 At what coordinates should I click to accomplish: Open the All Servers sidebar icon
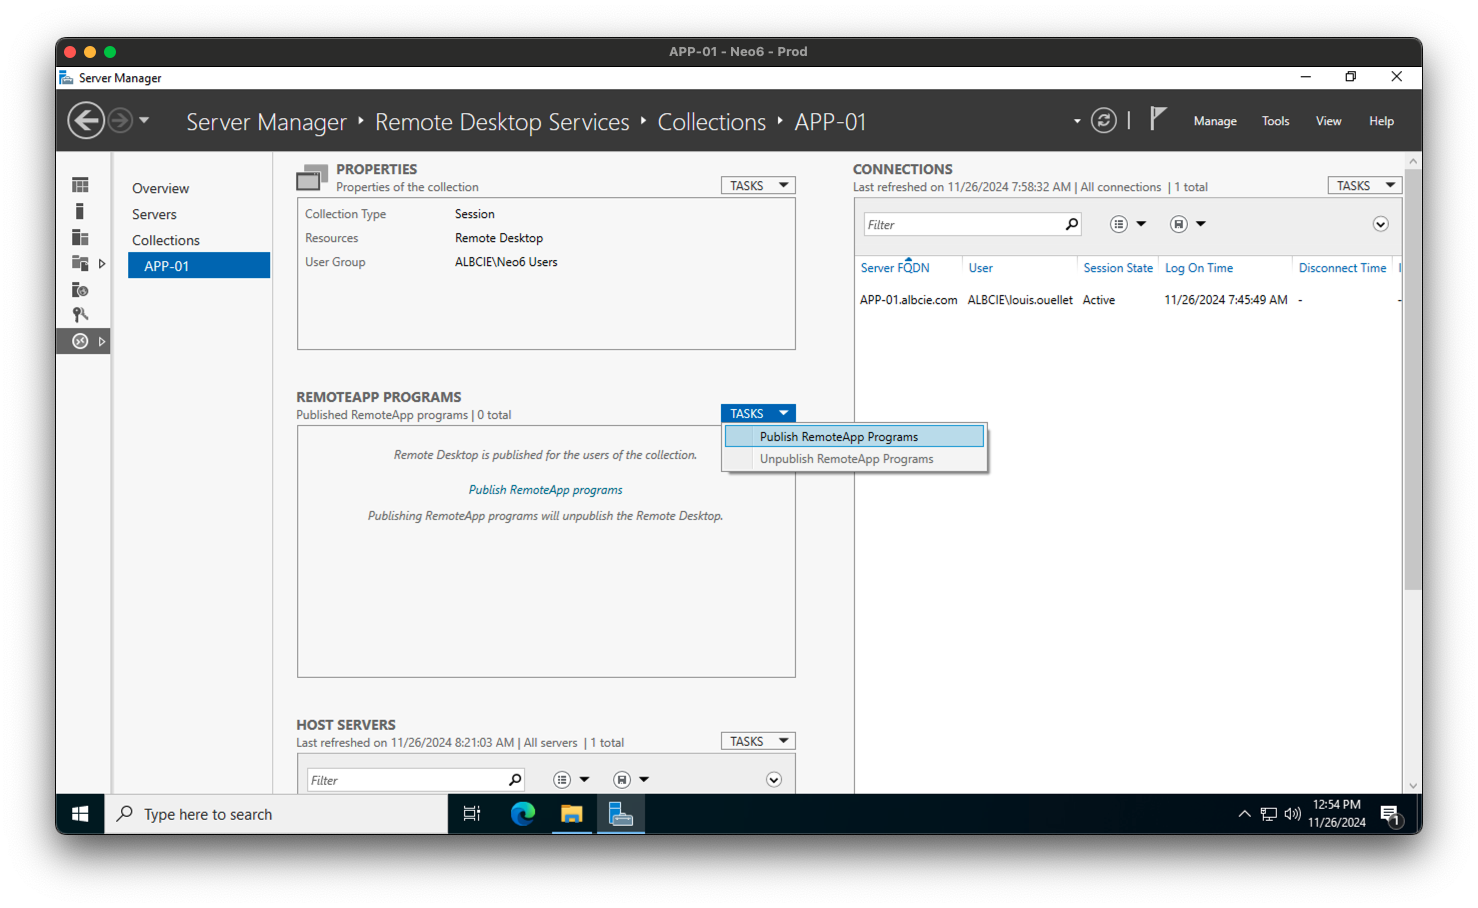point(80,237)
